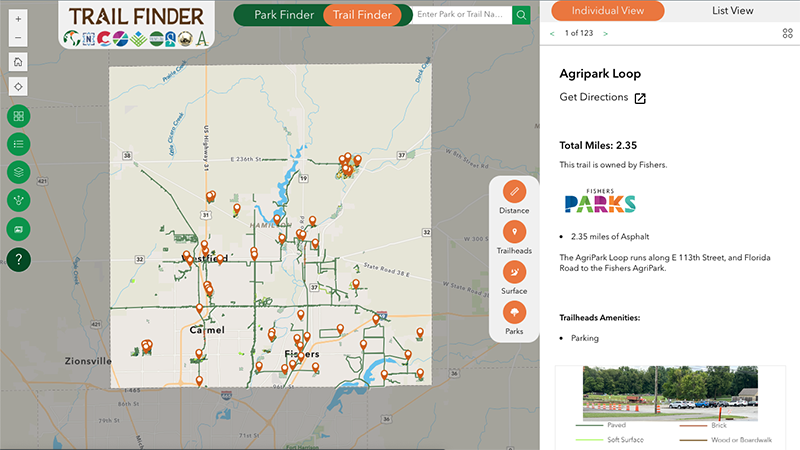Locate my position on map
Image resolution: width=800 pixels, height=450 pixels.
click(x=18, y=87)
